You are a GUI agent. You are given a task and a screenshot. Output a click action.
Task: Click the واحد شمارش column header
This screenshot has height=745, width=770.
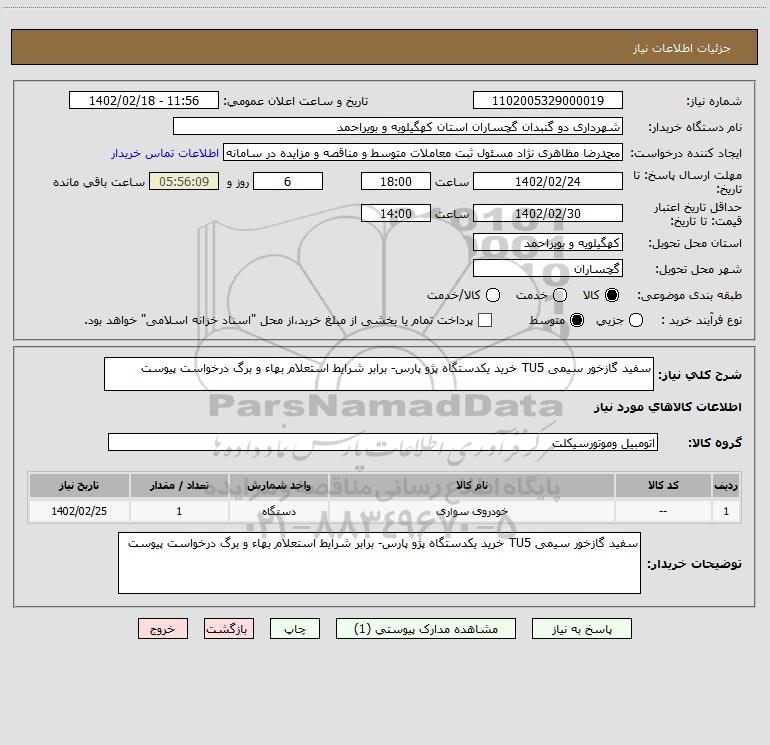point(278,485)
